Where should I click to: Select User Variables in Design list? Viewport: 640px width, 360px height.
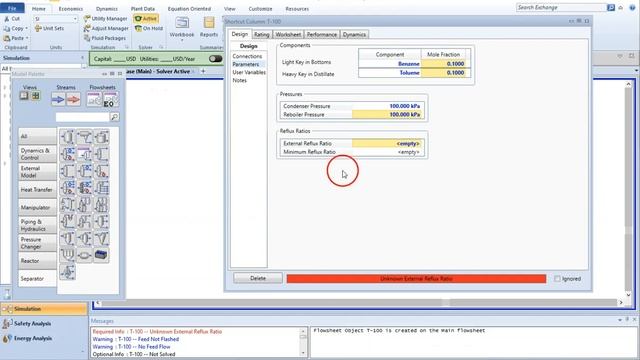point(249,72)
